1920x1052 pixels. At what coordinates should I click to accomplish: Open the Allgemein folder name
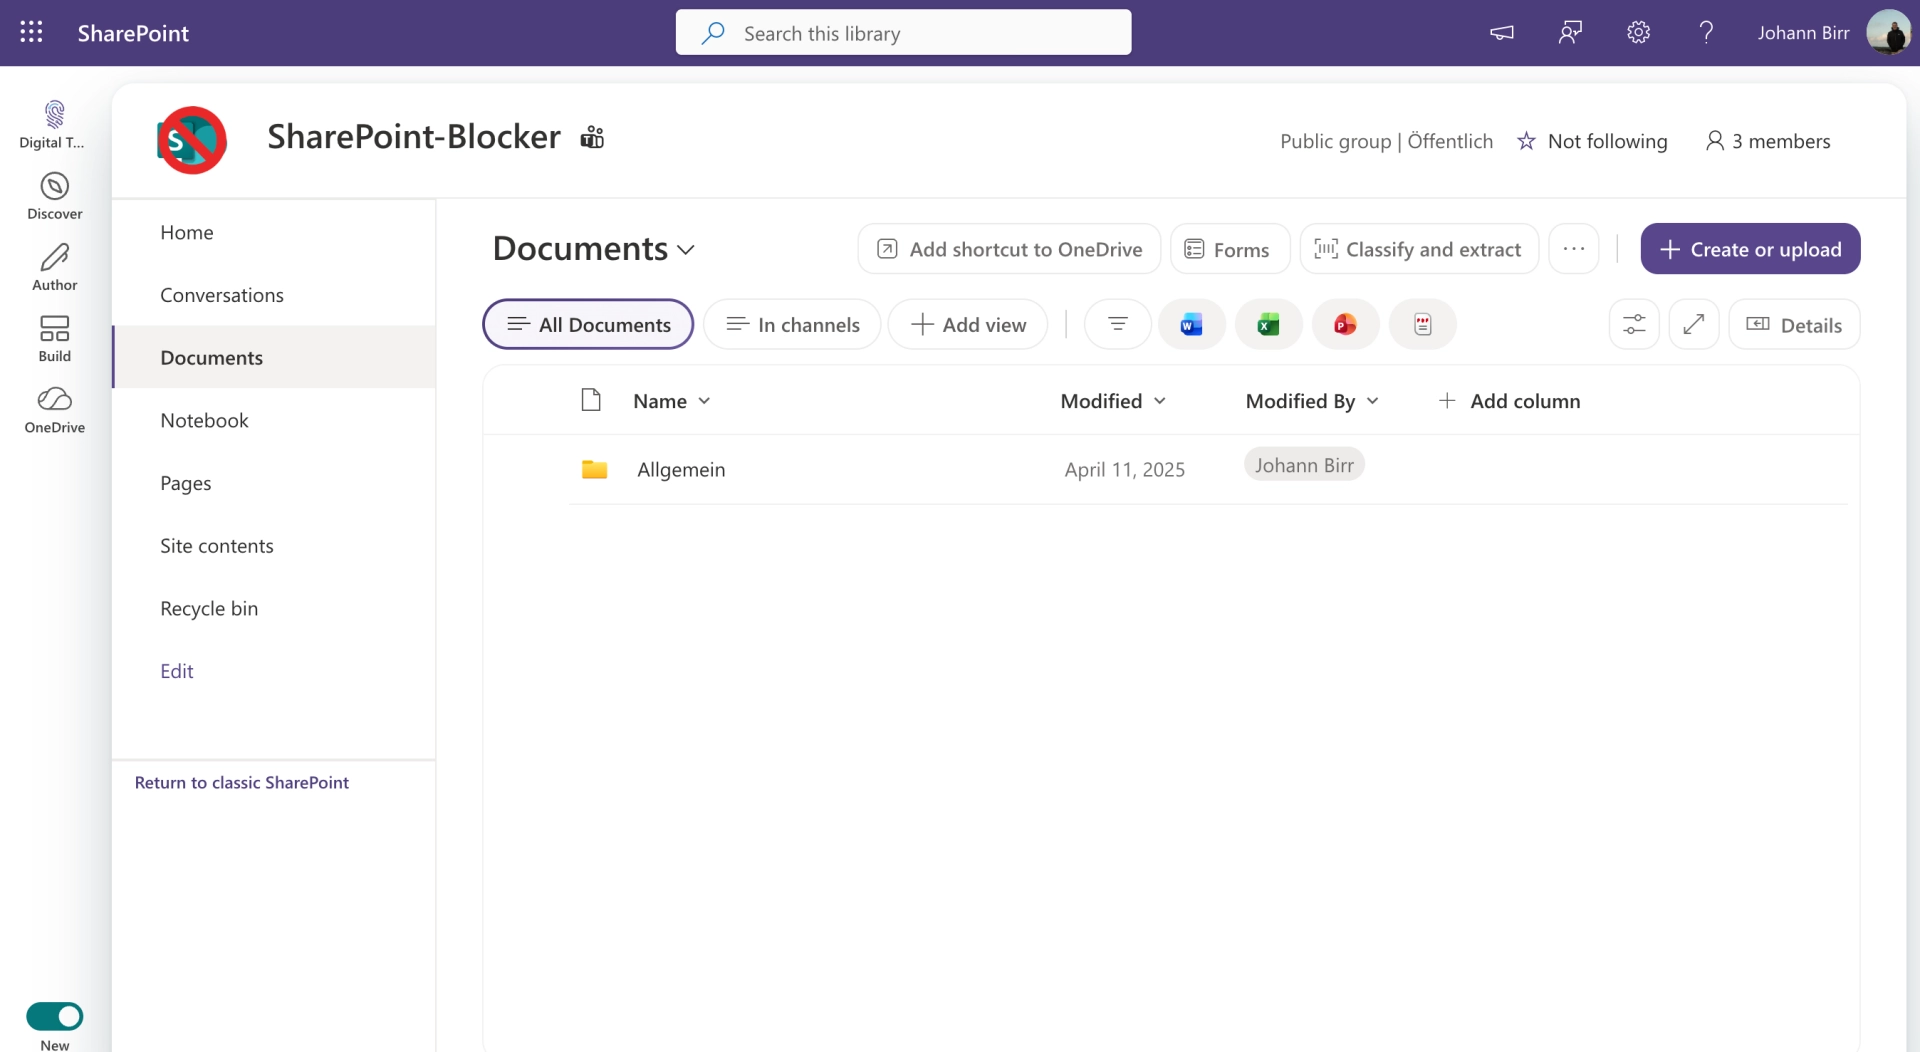tap(681, 469)
